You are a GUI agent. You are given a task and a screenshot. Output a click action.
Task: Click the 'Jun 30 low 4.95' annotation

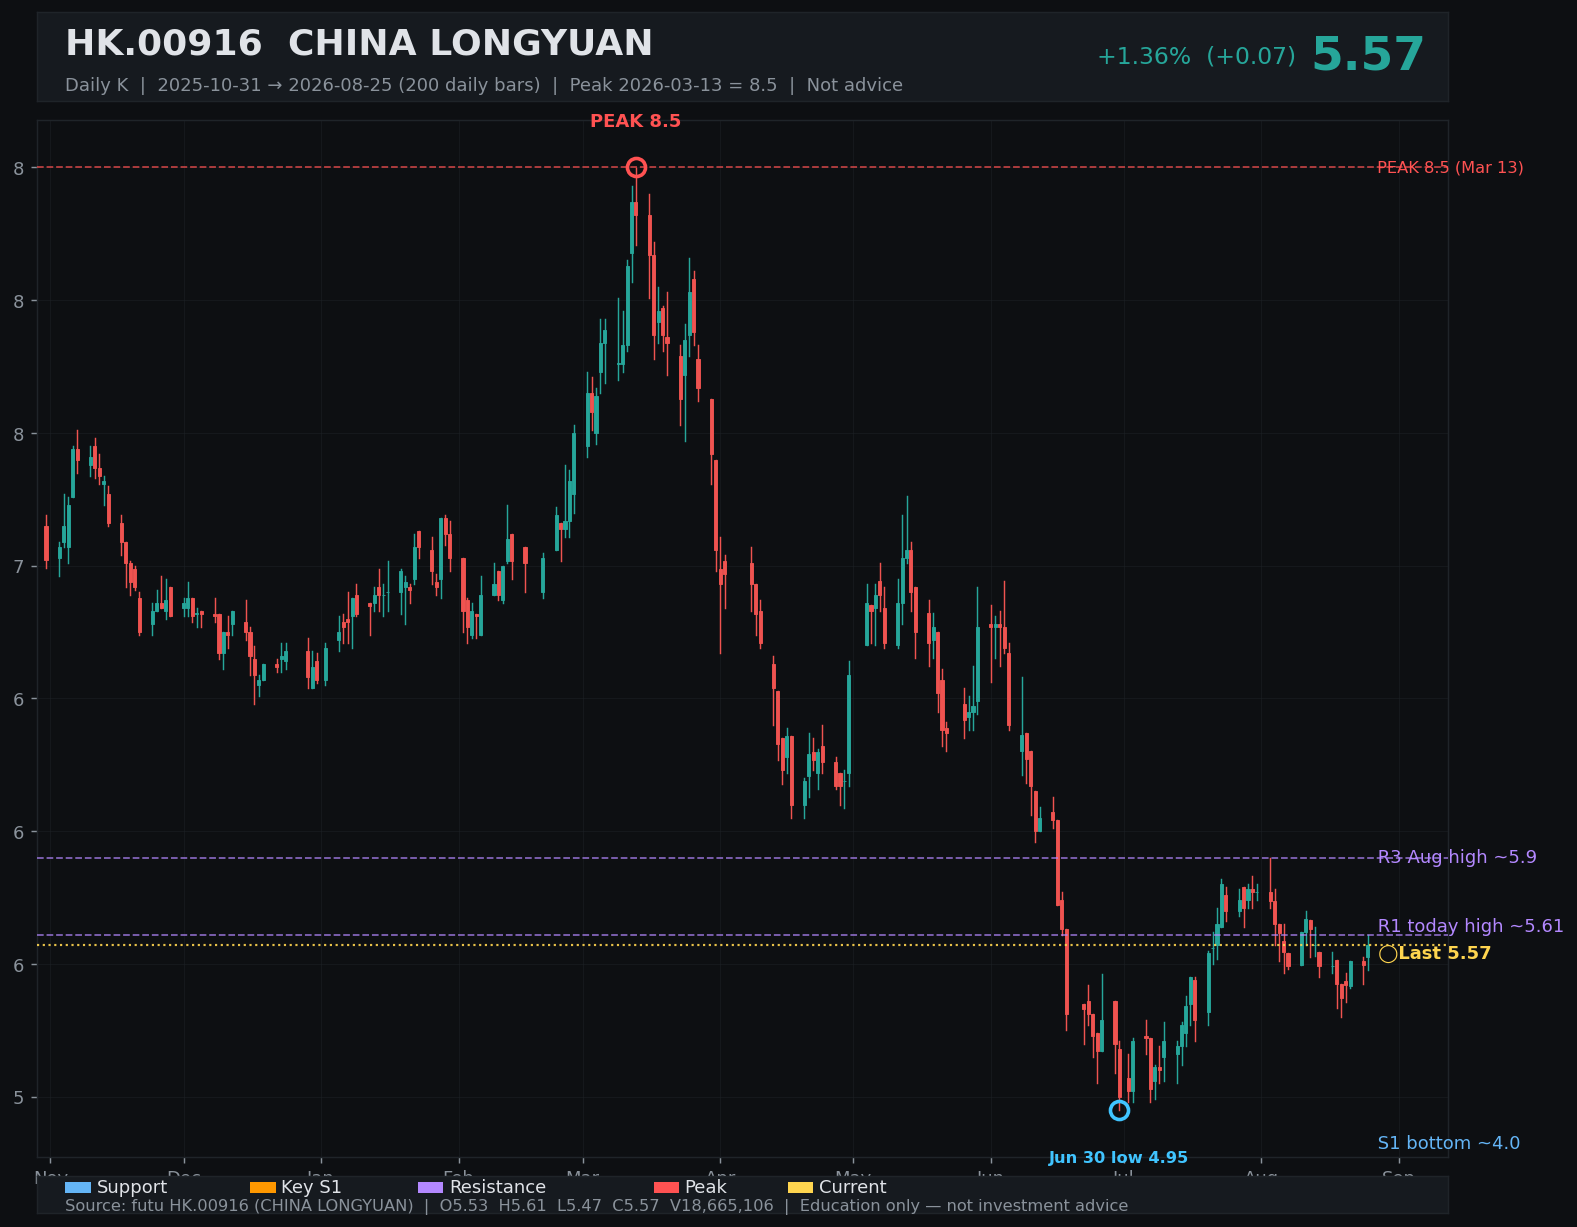point(1118,1158)
